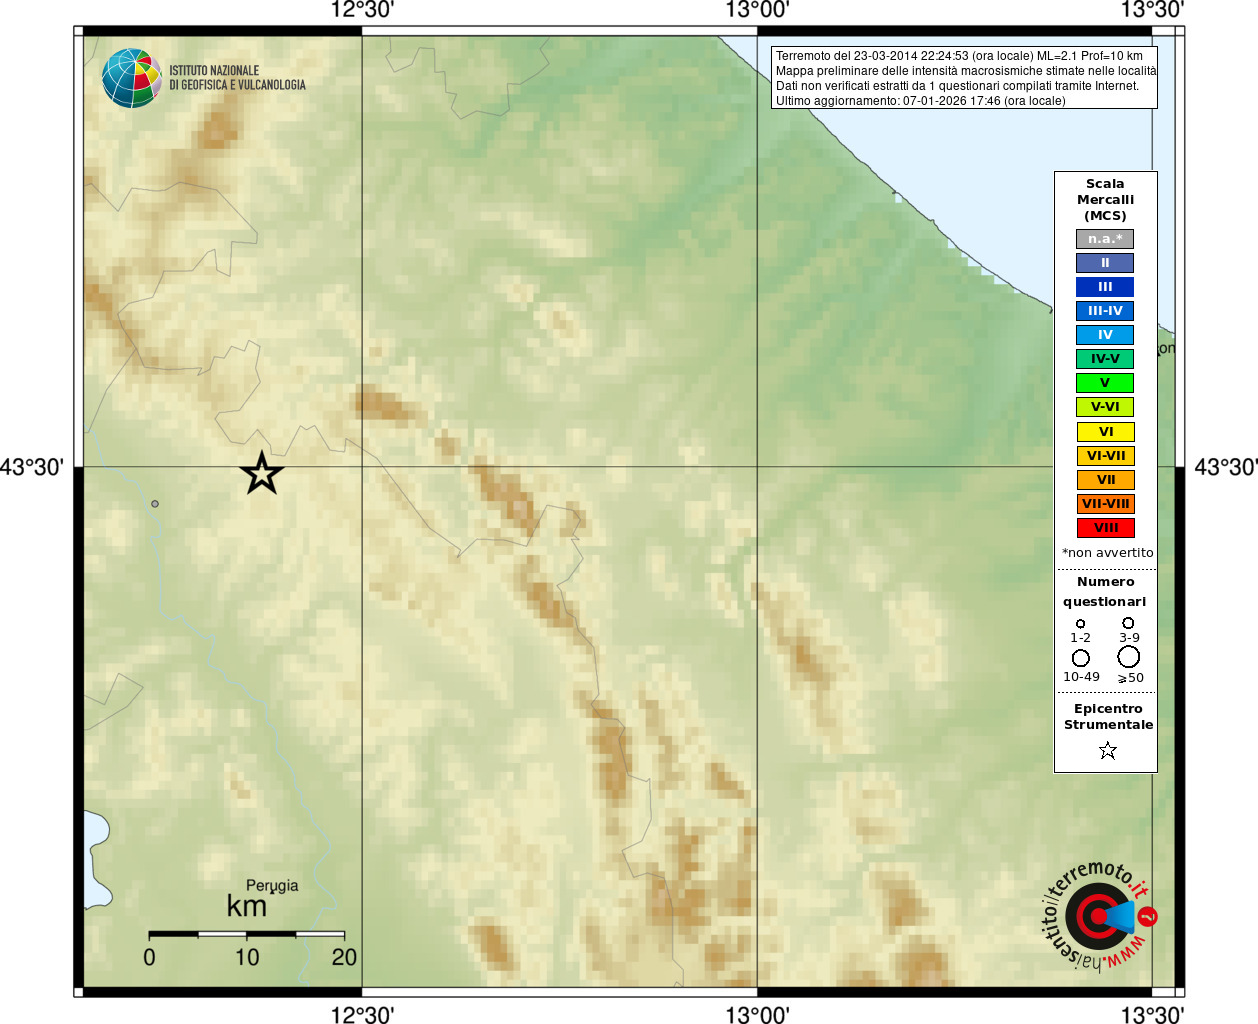Select the III intensity swatch
The image size is (1258, 1024).
pyautogui.click(x=1105, y=287)
